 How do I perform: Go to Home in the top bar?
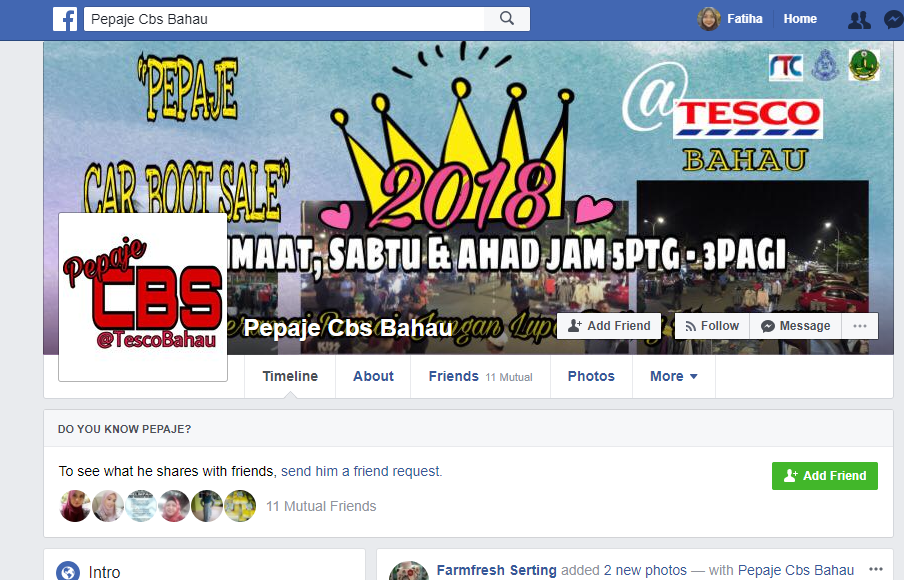(x=800, y=19)
